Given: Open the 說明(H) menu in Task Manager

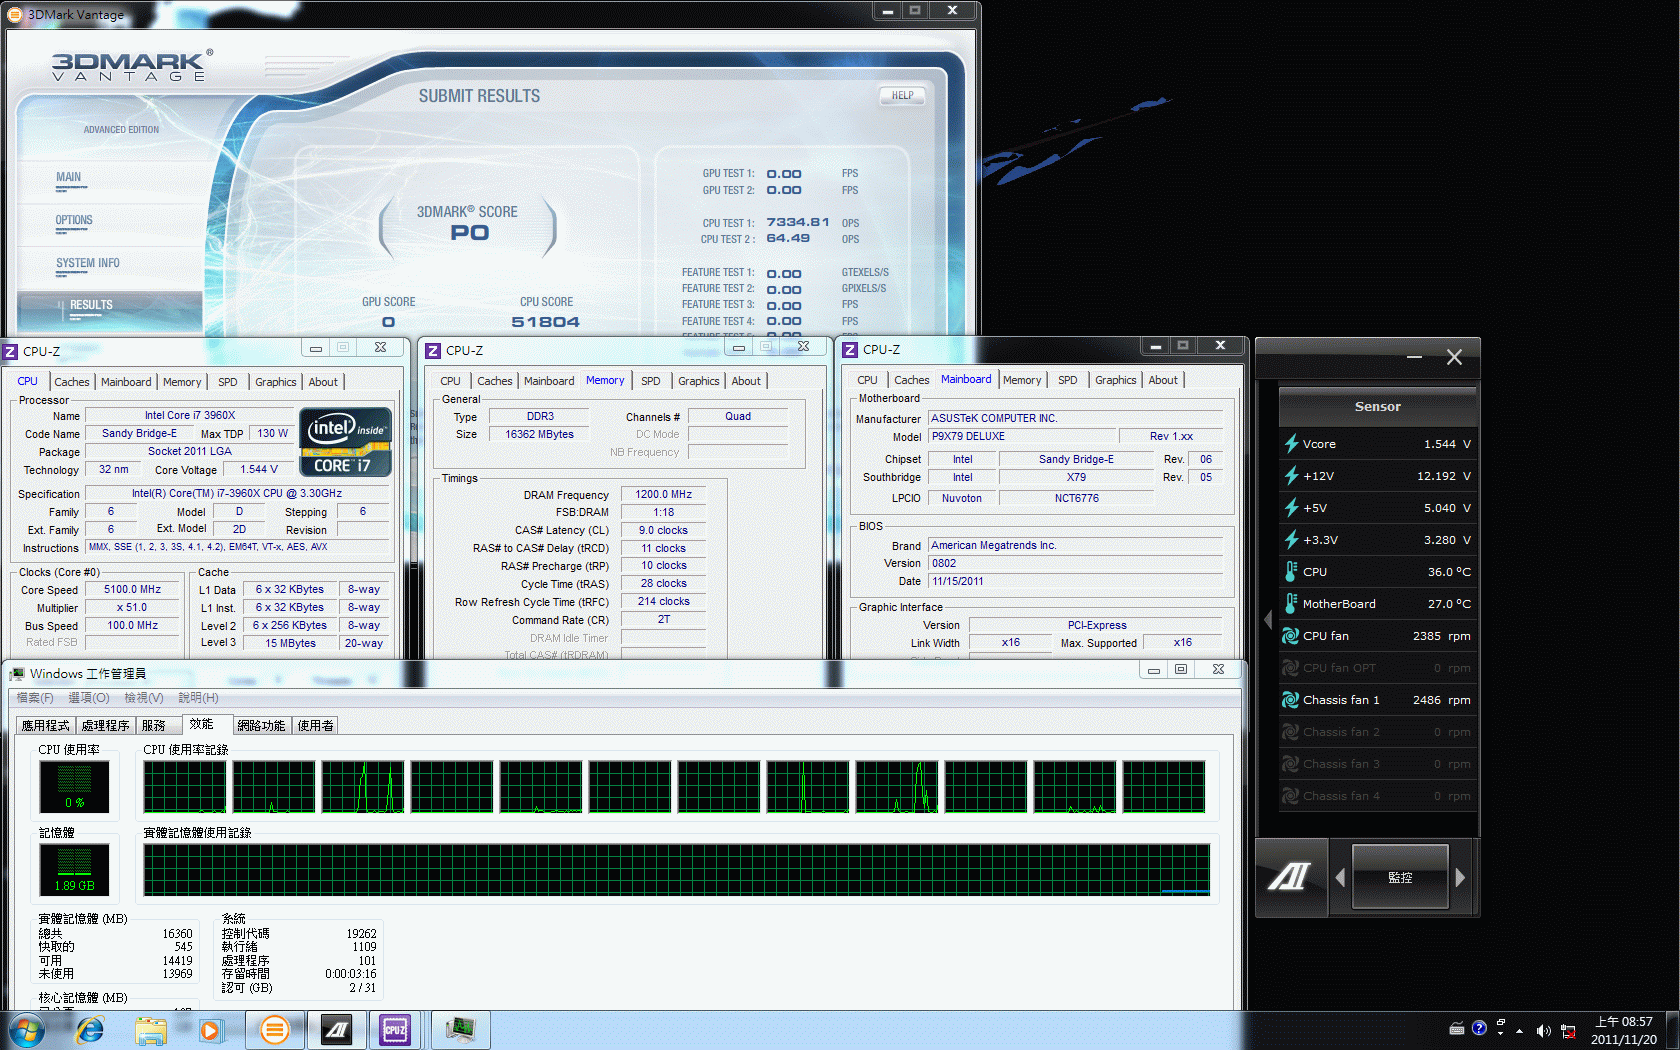Looking at the screenshot, I should 198,698.
